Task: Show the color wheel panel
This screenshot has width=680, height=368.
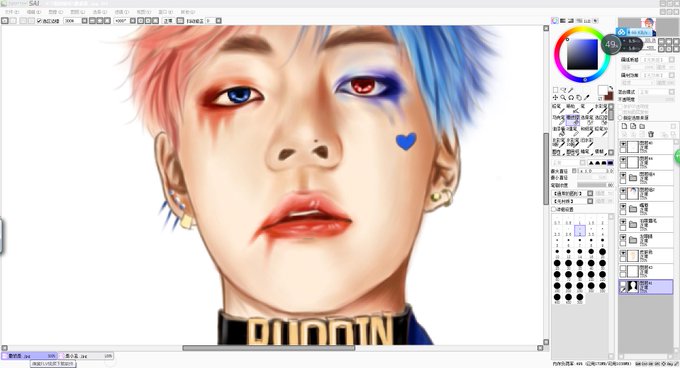Action: 555,21
